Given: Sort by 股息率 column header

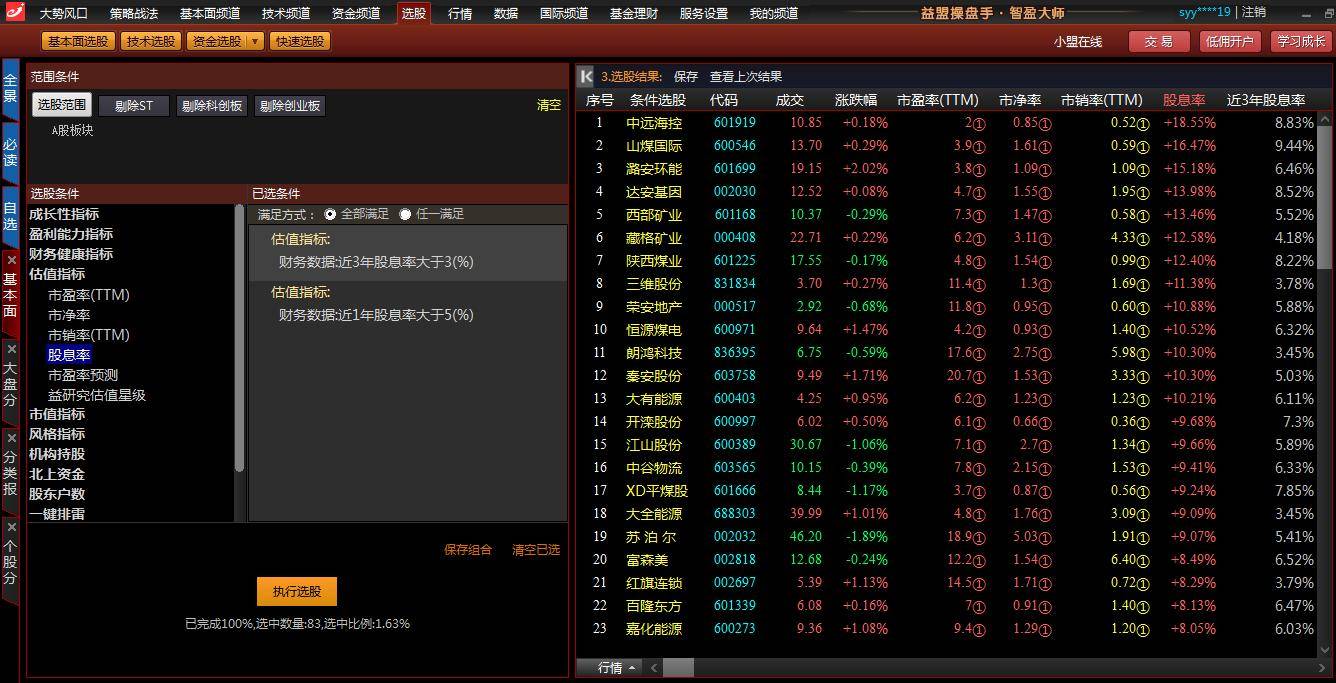Looking at the screenshot, I should (x=1184, y=100).
